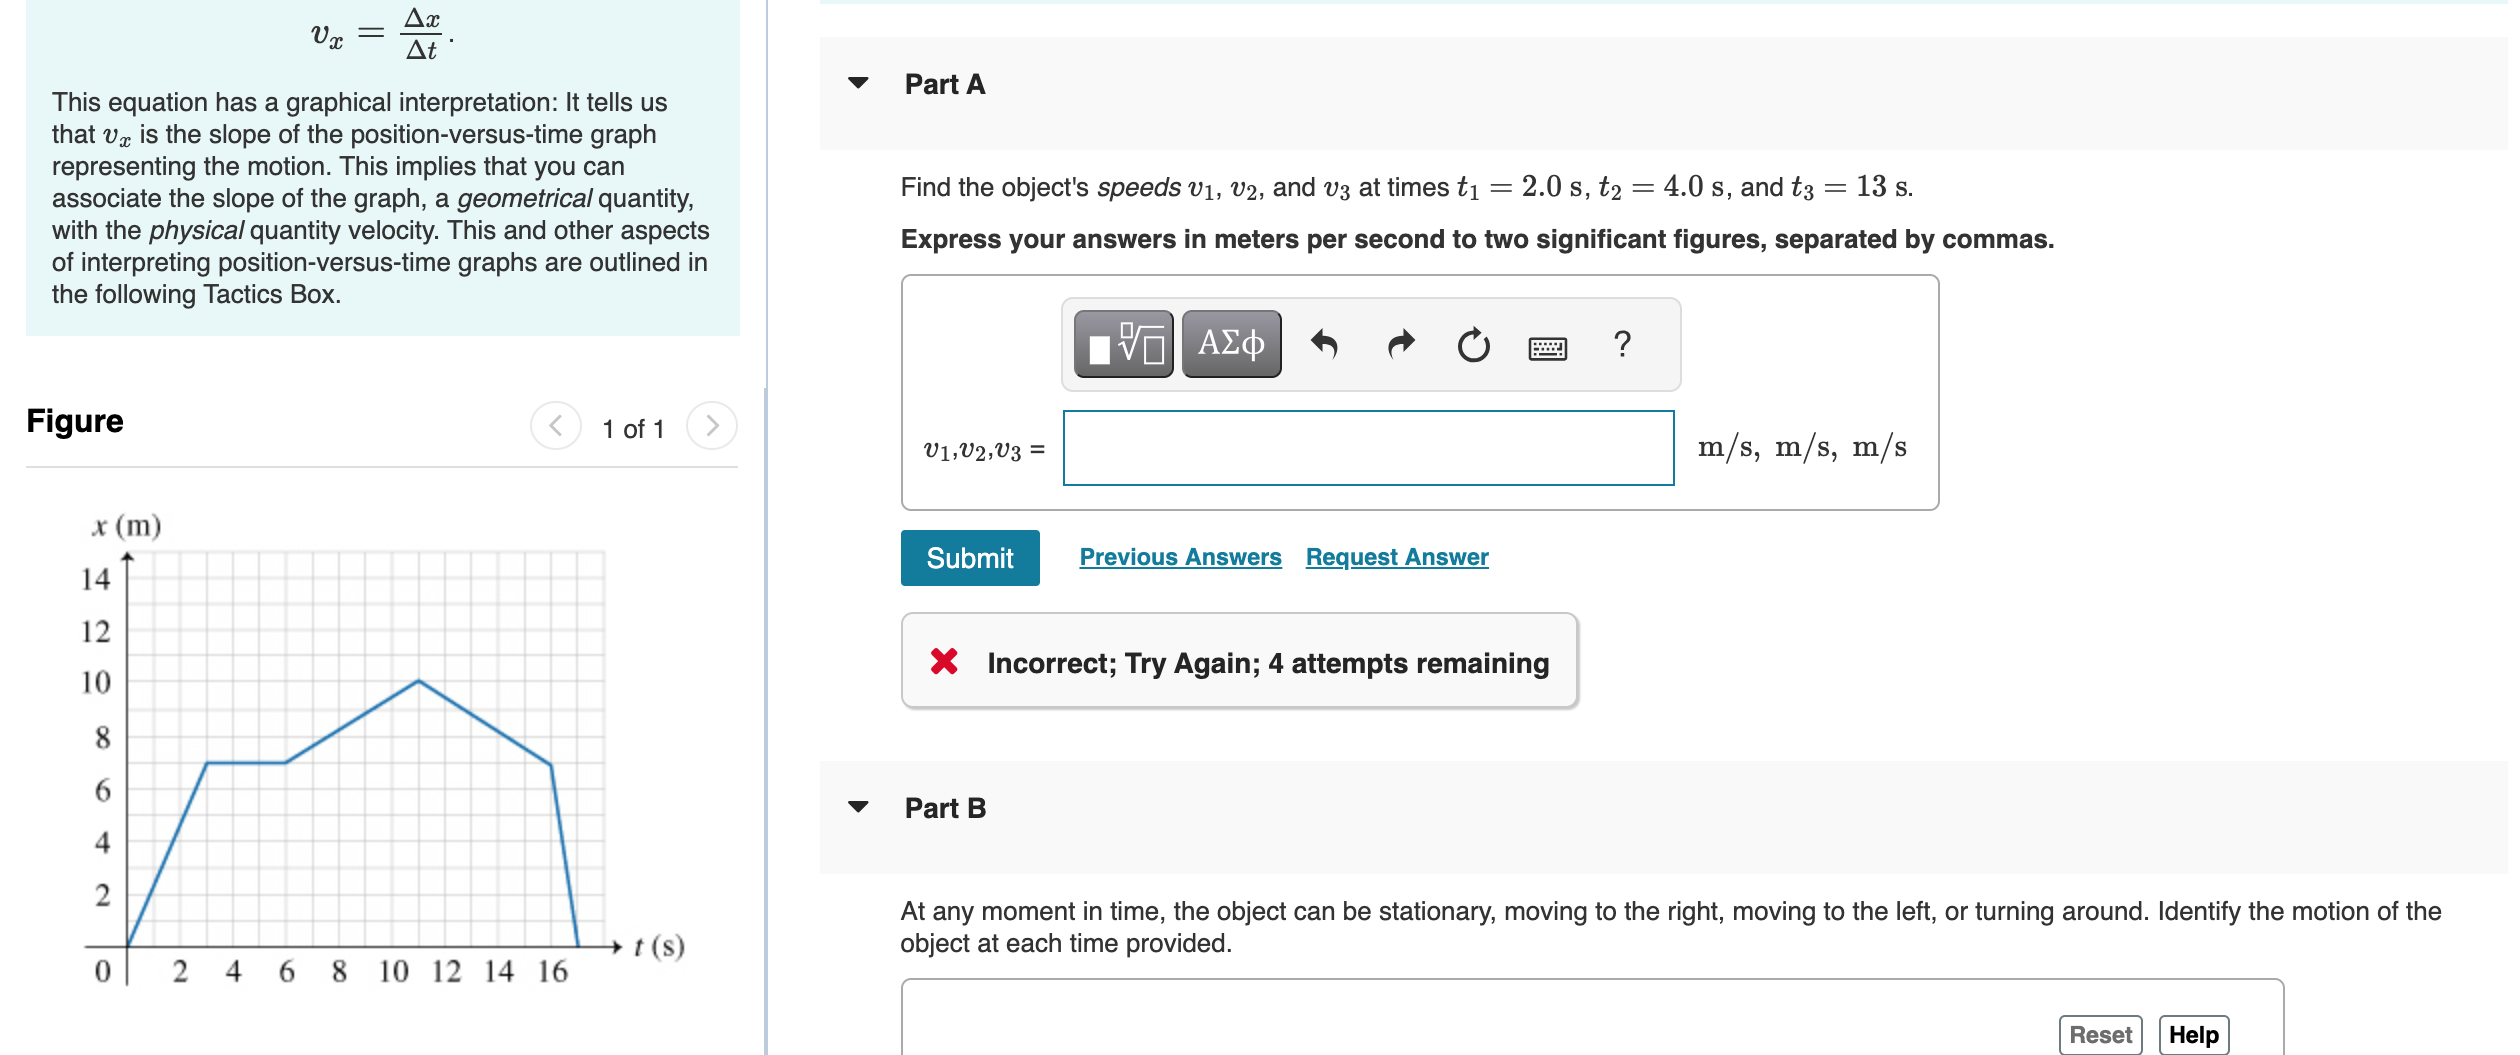This screenshot has height=1055, width=2520.
Task: Reset the answer with circular arrow icon
Action: coord(1474,343)
